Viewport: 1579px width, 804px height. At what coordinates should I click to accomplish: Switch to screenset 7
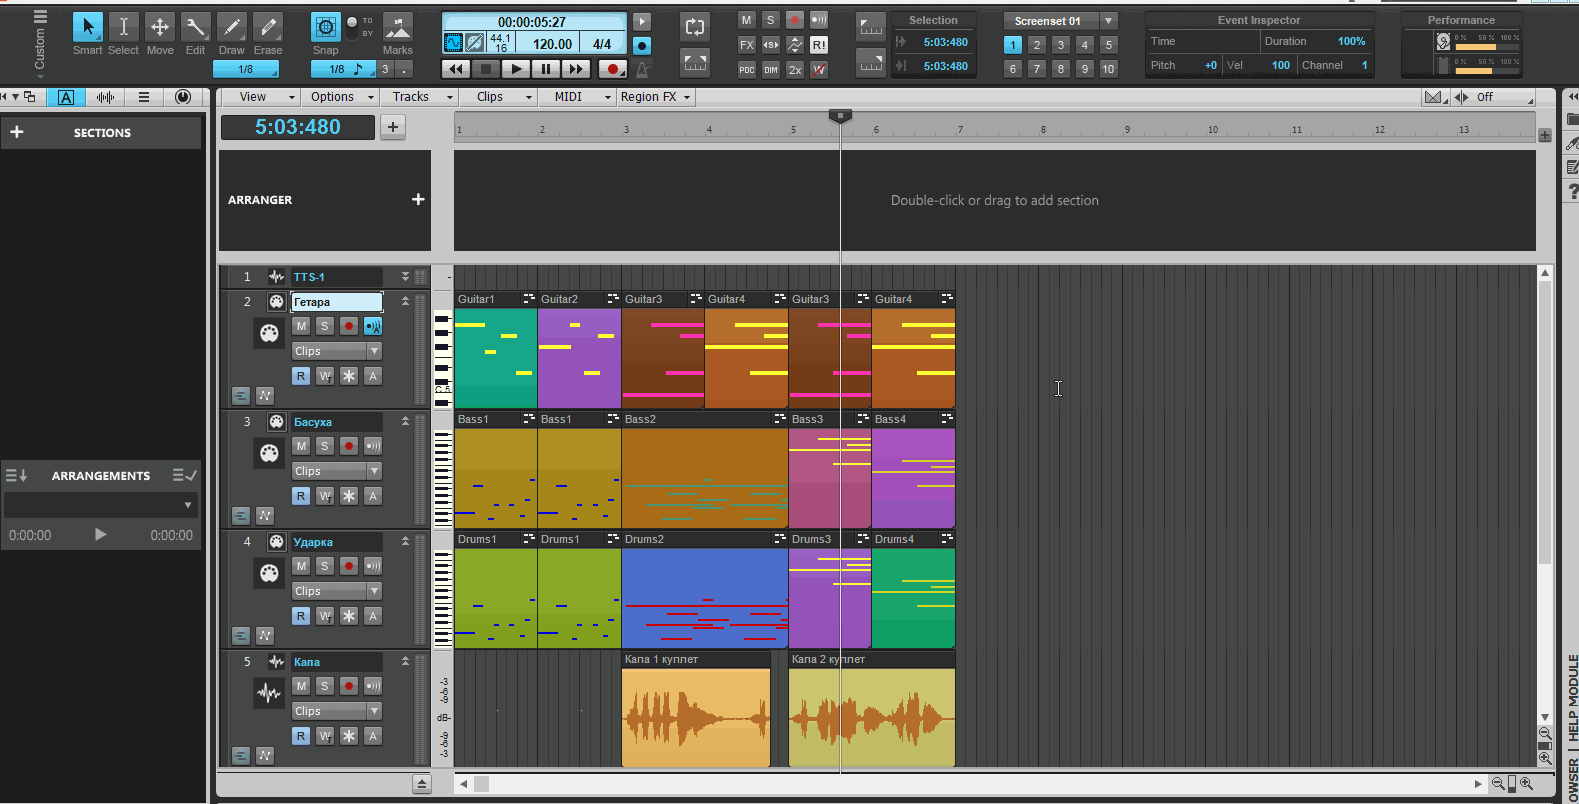(1037, 69)
